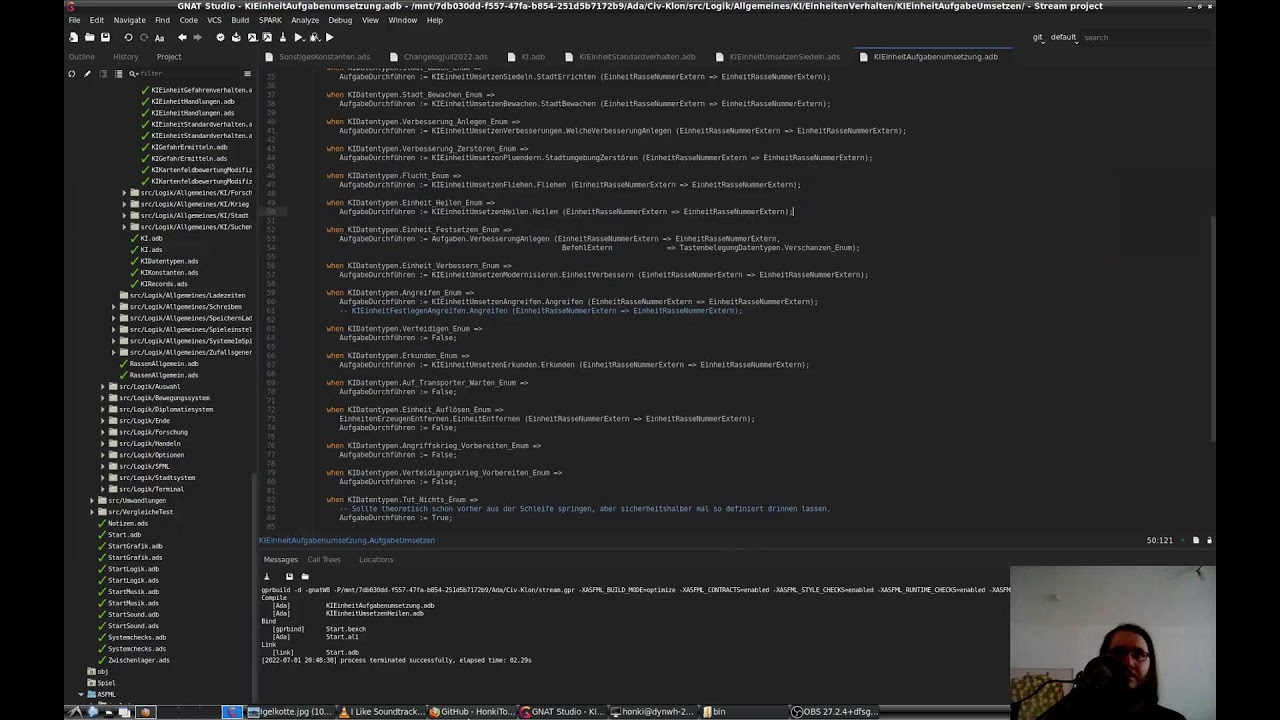Click the save messages icon in Messages panel
Viewport: 1280px width, 720px height.
pyautogui.click(x=289, y=576)
